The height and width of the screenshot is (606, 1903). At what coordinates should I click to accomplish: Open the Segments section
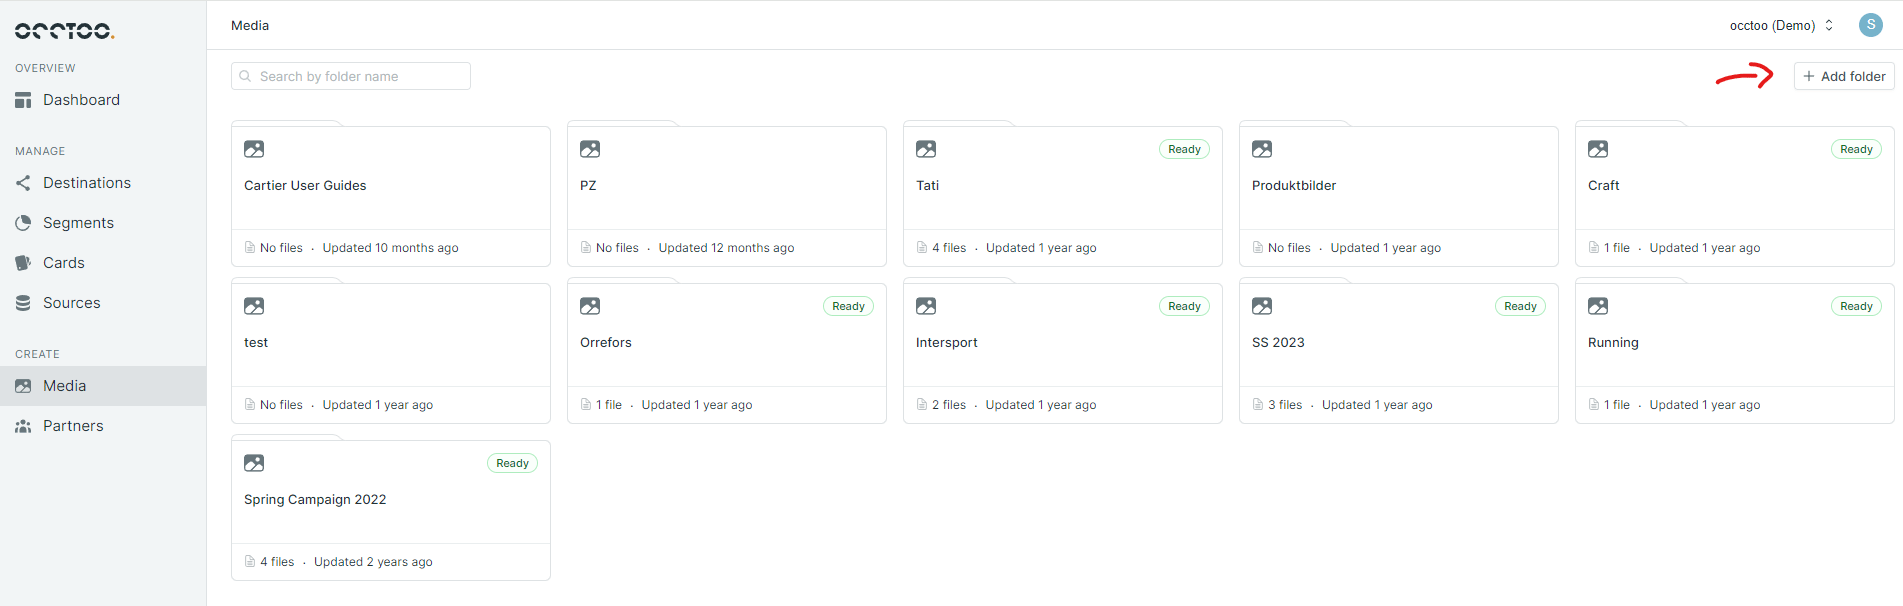[103, 223]
